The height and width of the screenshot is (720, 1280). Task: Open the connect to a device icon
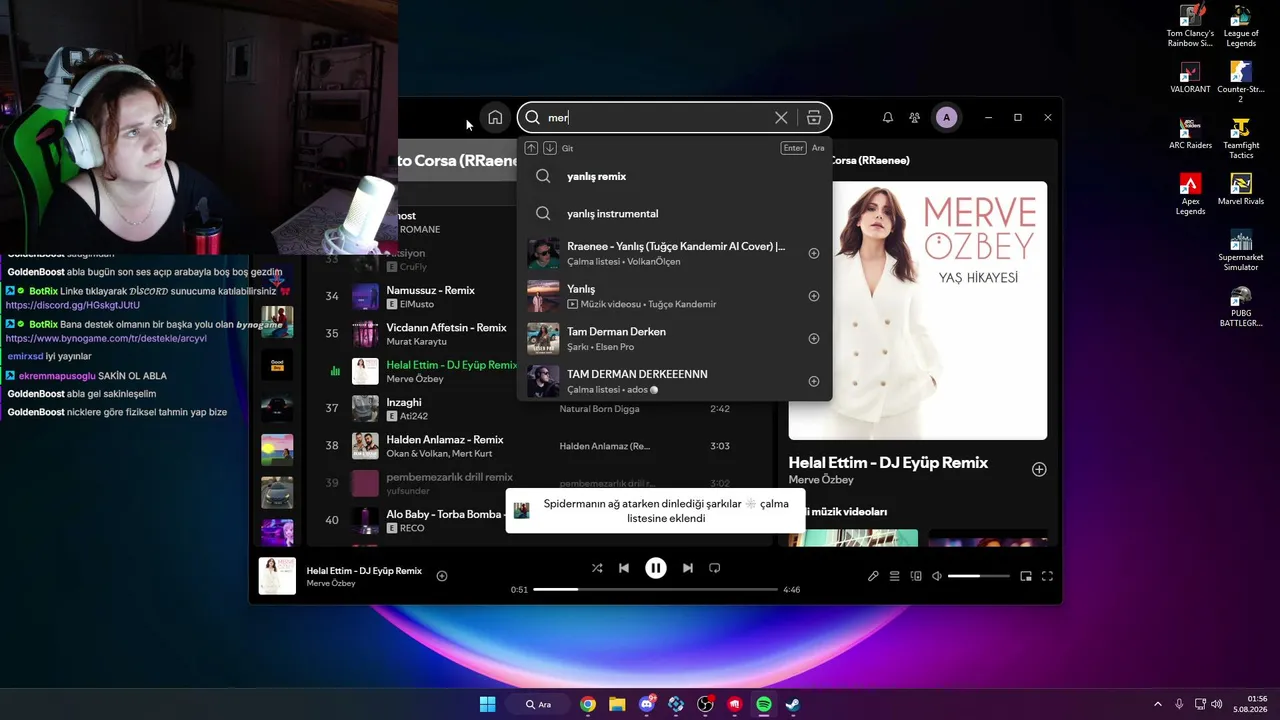coord(916,576)
